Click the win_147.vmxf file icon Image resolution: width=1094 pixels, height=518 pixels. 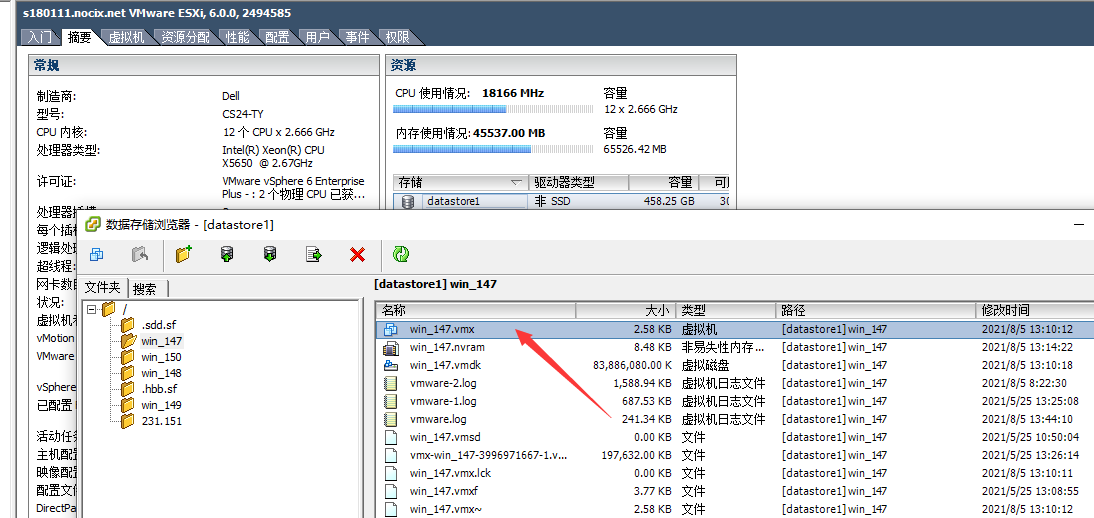(391, 491)
